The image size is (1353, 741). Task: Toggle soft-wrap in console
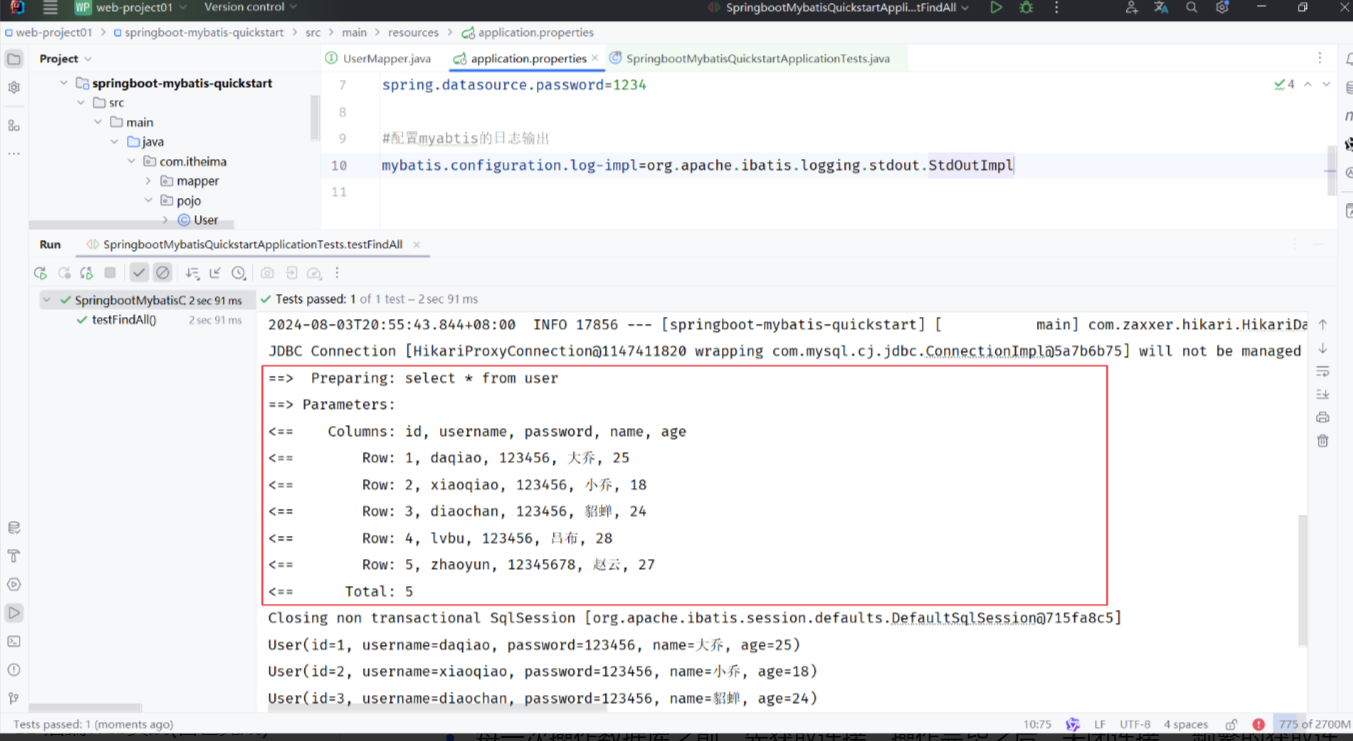1323,371
